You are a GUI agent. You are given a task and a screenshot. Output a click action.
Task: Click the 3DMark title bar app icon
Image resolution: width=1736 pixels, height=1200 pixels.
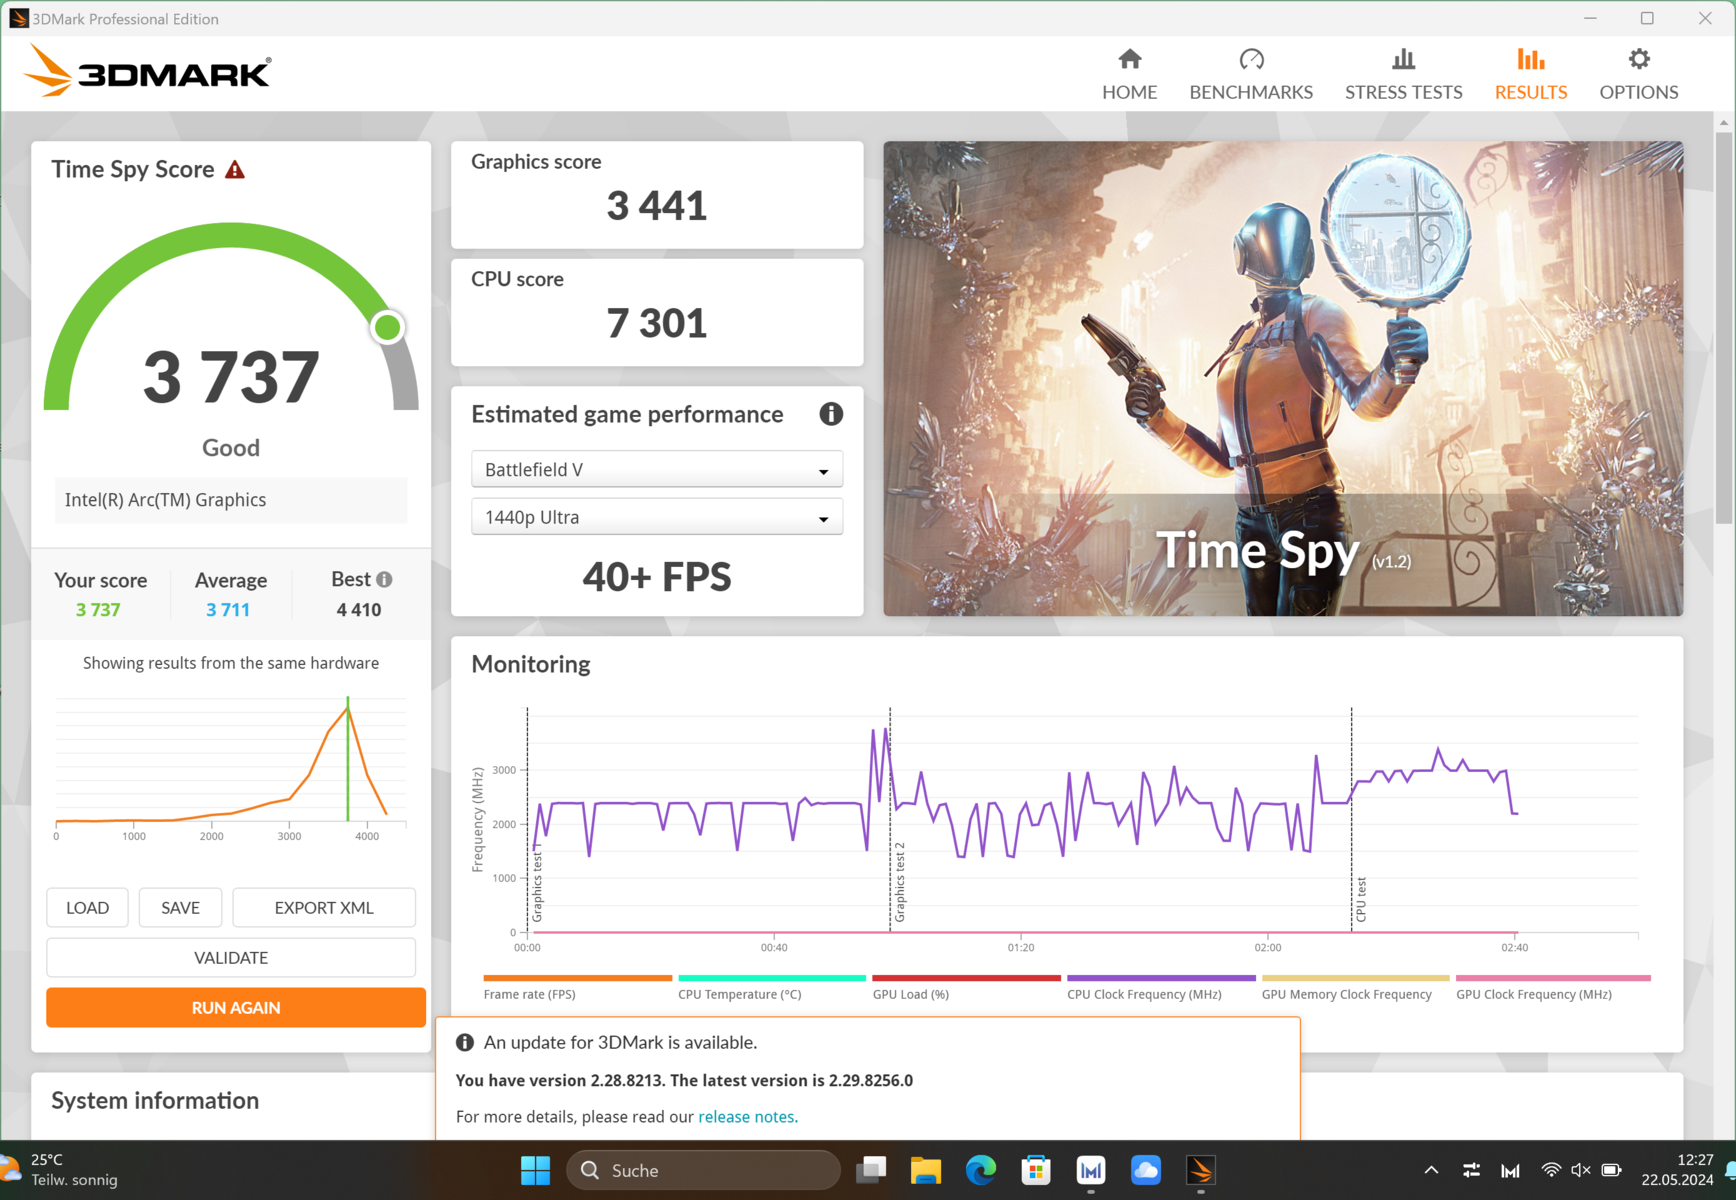(18, 18)
